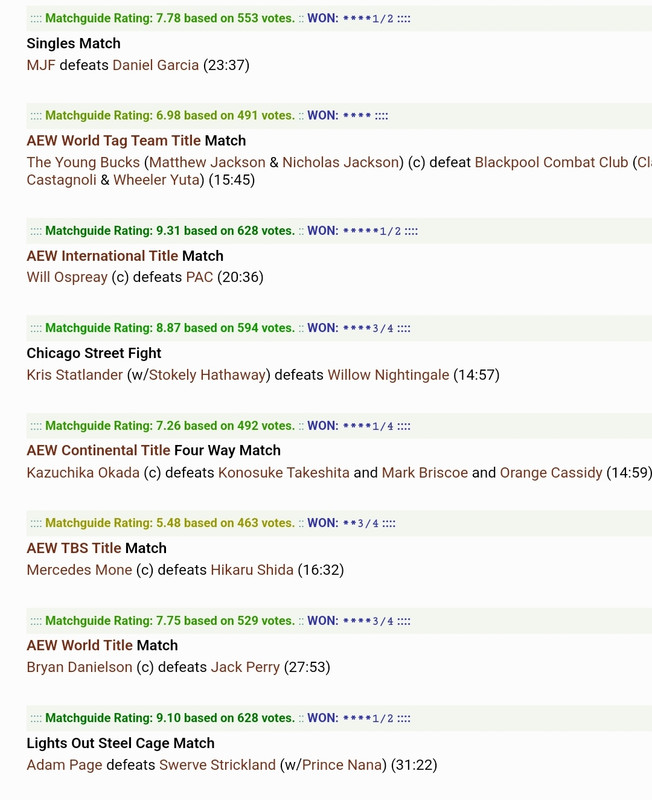Click the (20:36) match time
This screenshot has width=652, height=800.
coord(240,277)
